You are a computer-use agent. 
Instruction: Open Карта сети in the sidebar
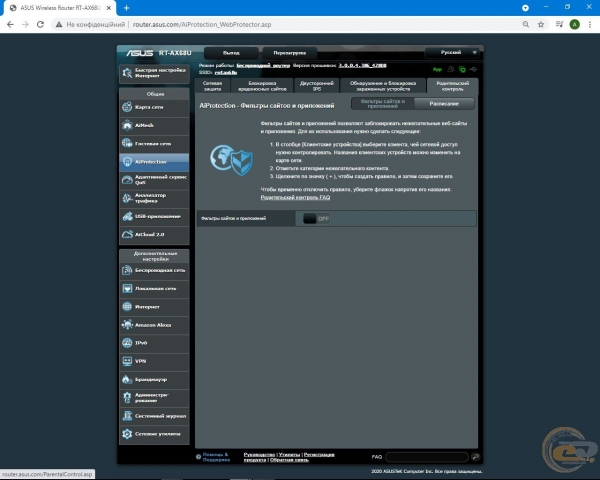pos(154,107)
